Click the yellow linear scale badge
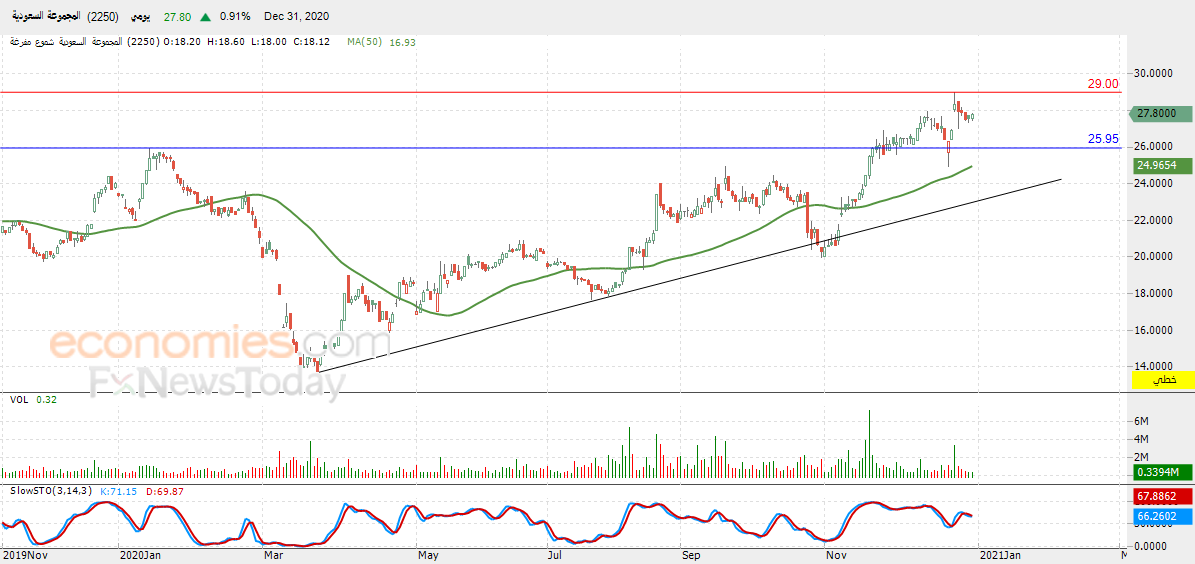Image resolution: width=1195 pixels, height=564 pixels. click(x=1164, y=378)
